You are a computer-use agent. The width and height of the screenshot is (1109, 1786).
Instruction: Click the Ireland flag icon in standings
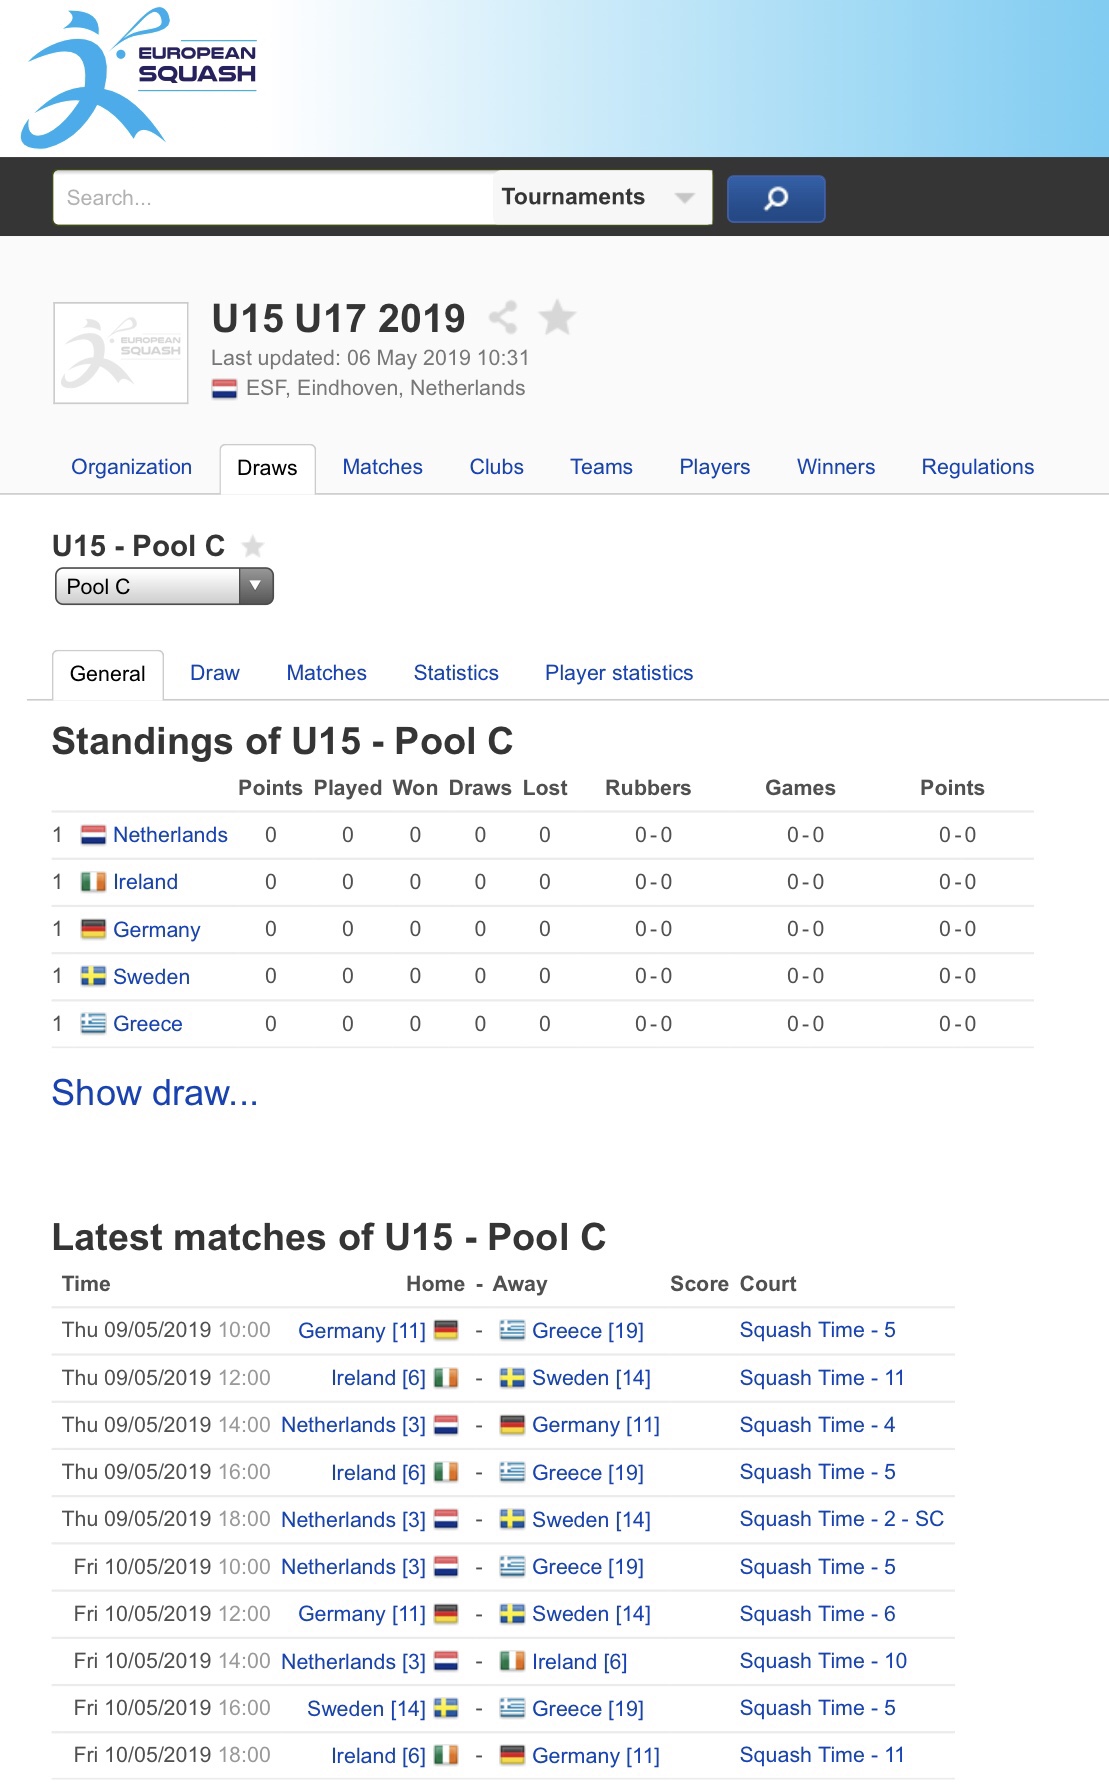click(93, 882)
